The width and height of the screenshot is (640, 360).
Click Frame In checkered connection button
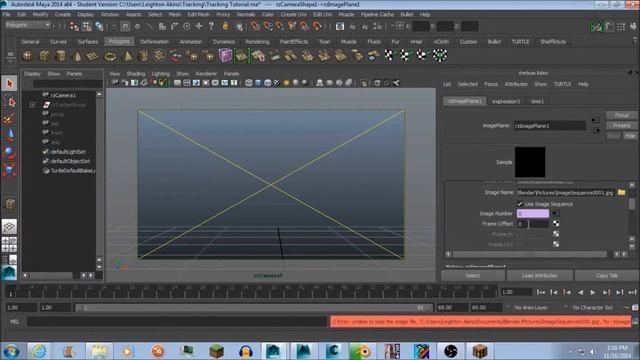tap(556, 234)
